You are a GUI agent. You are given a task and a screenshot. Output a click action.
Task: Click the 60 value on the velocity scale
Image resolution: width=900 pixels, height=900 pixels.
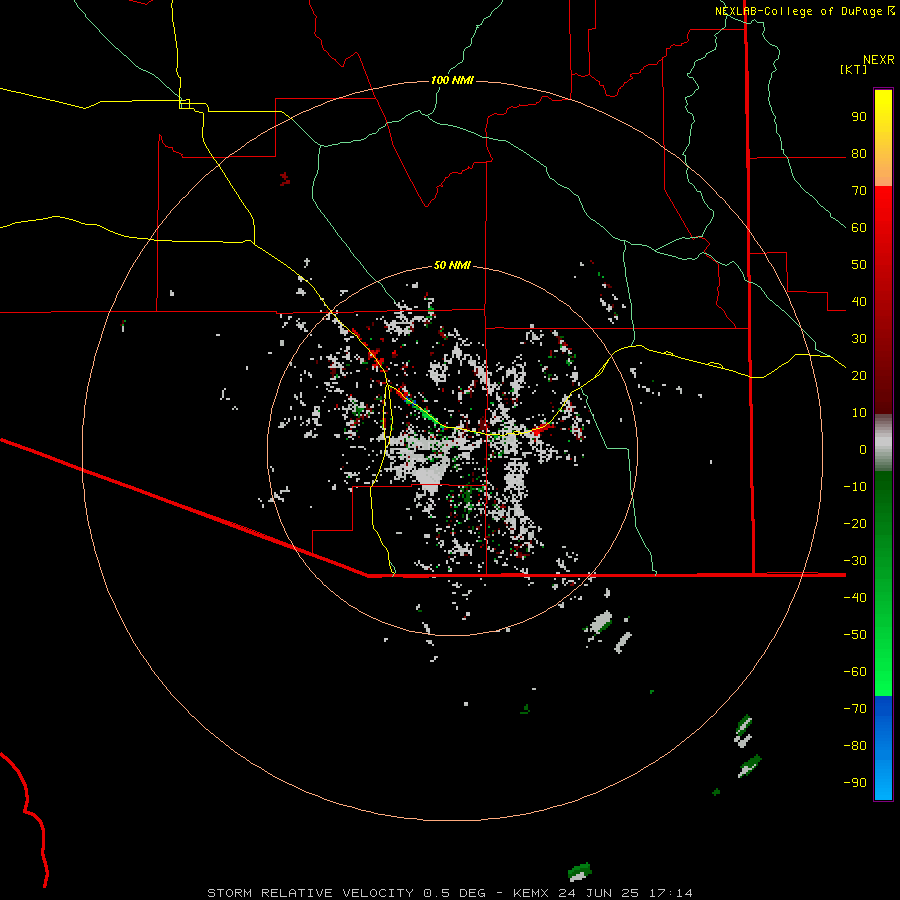tap(859, 228)
